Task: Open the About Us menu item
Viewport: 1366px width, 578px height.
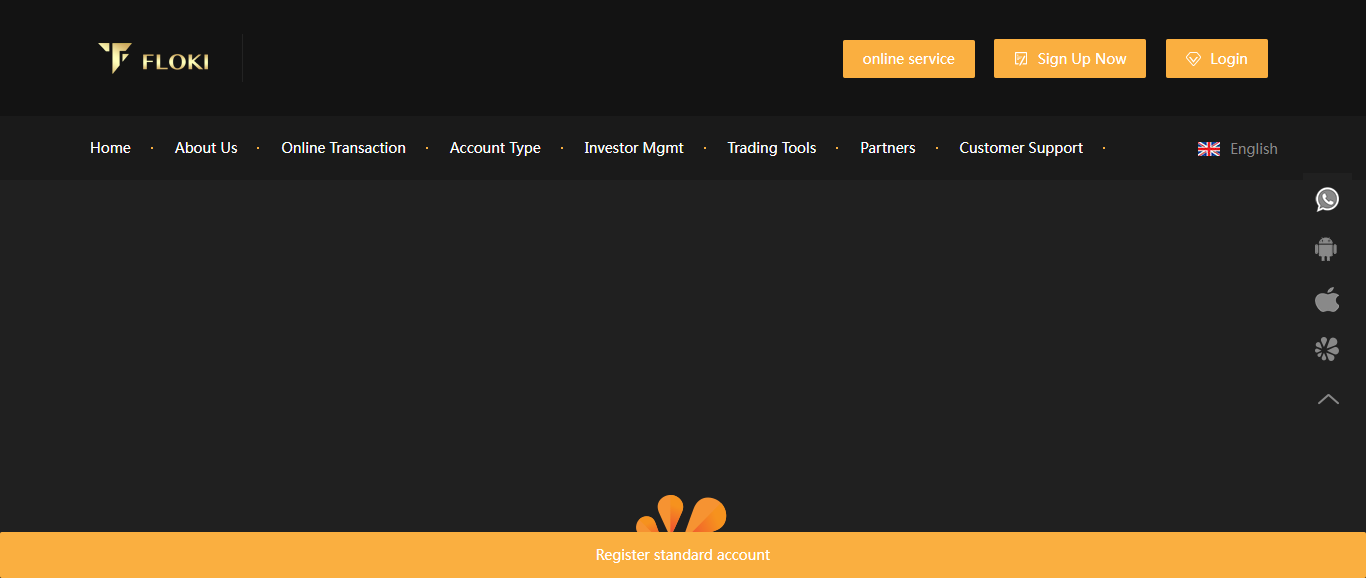Action: [206, 148]
